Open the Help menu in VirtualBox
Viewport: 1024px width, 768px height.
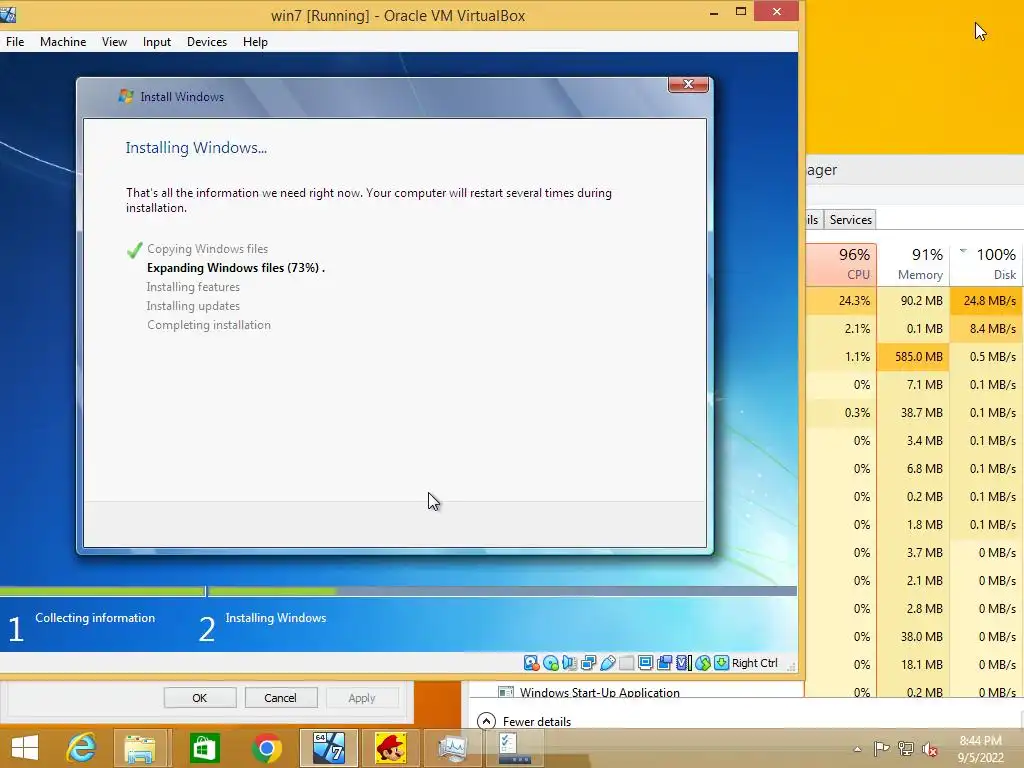coord(255,42)
